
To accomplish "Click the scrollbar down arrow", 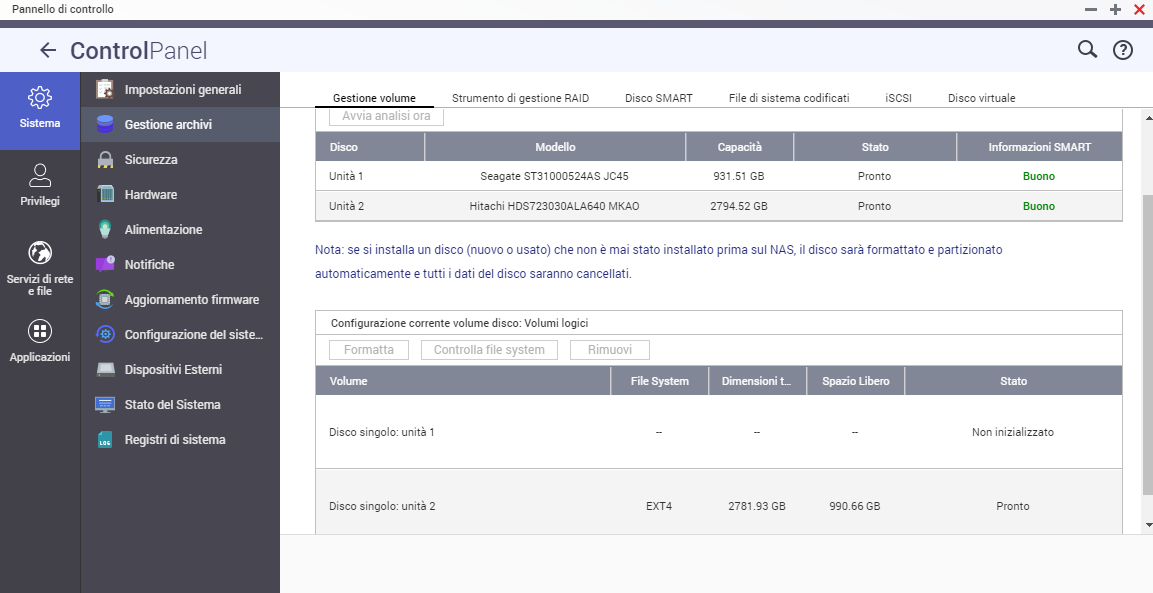I will (x=1147, y=525).
